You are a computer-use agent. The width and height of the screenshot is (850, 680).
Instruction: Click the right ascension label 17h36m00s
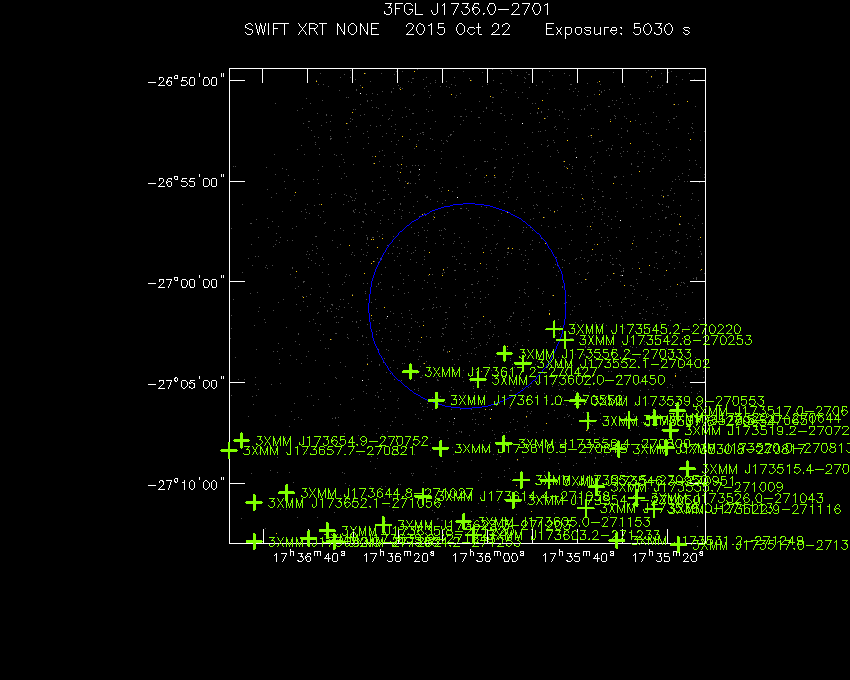[488, 557]
